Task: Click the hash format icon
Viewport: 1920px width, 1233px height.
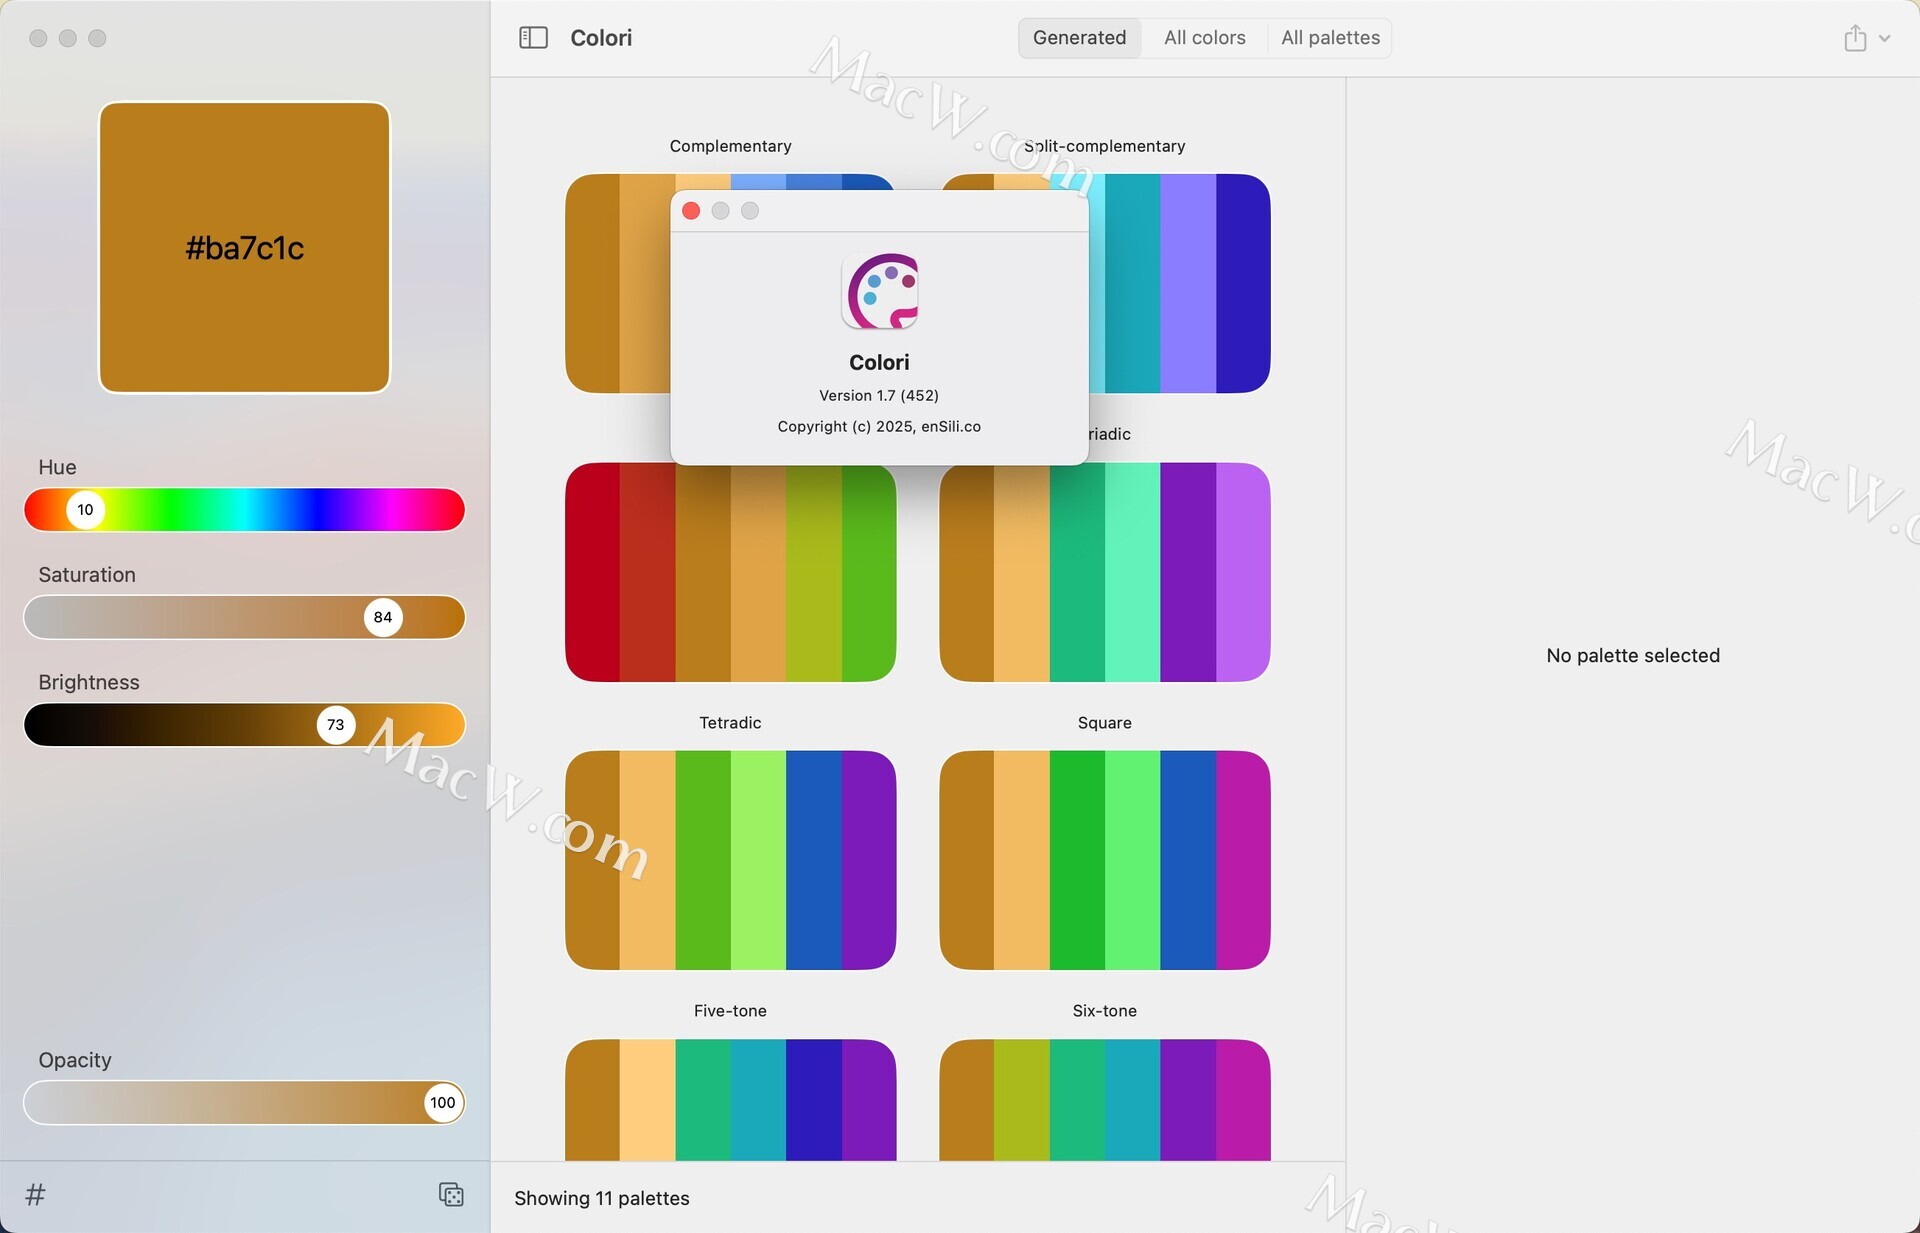Action: pyautogui.click(x=35, y=1194)
